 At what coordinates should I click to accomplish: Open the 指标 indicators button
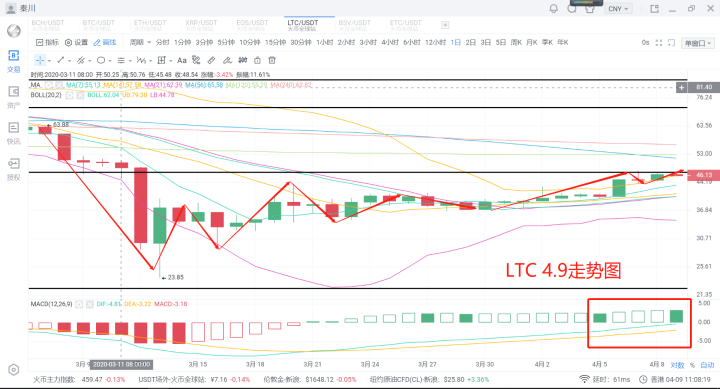[x=47, y=42]
